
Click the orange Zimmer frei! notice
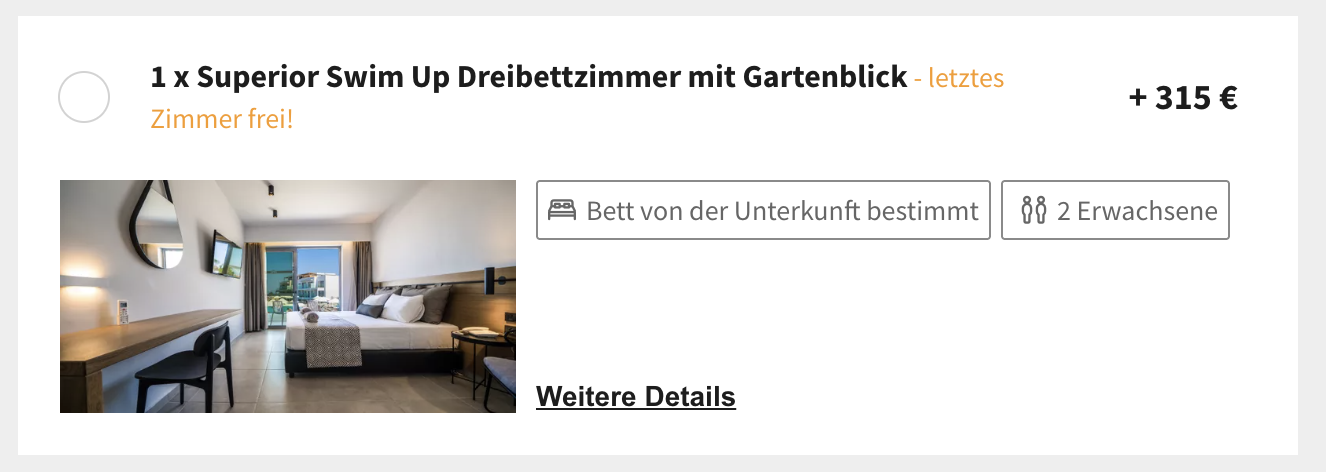click(x=222, y=120)
